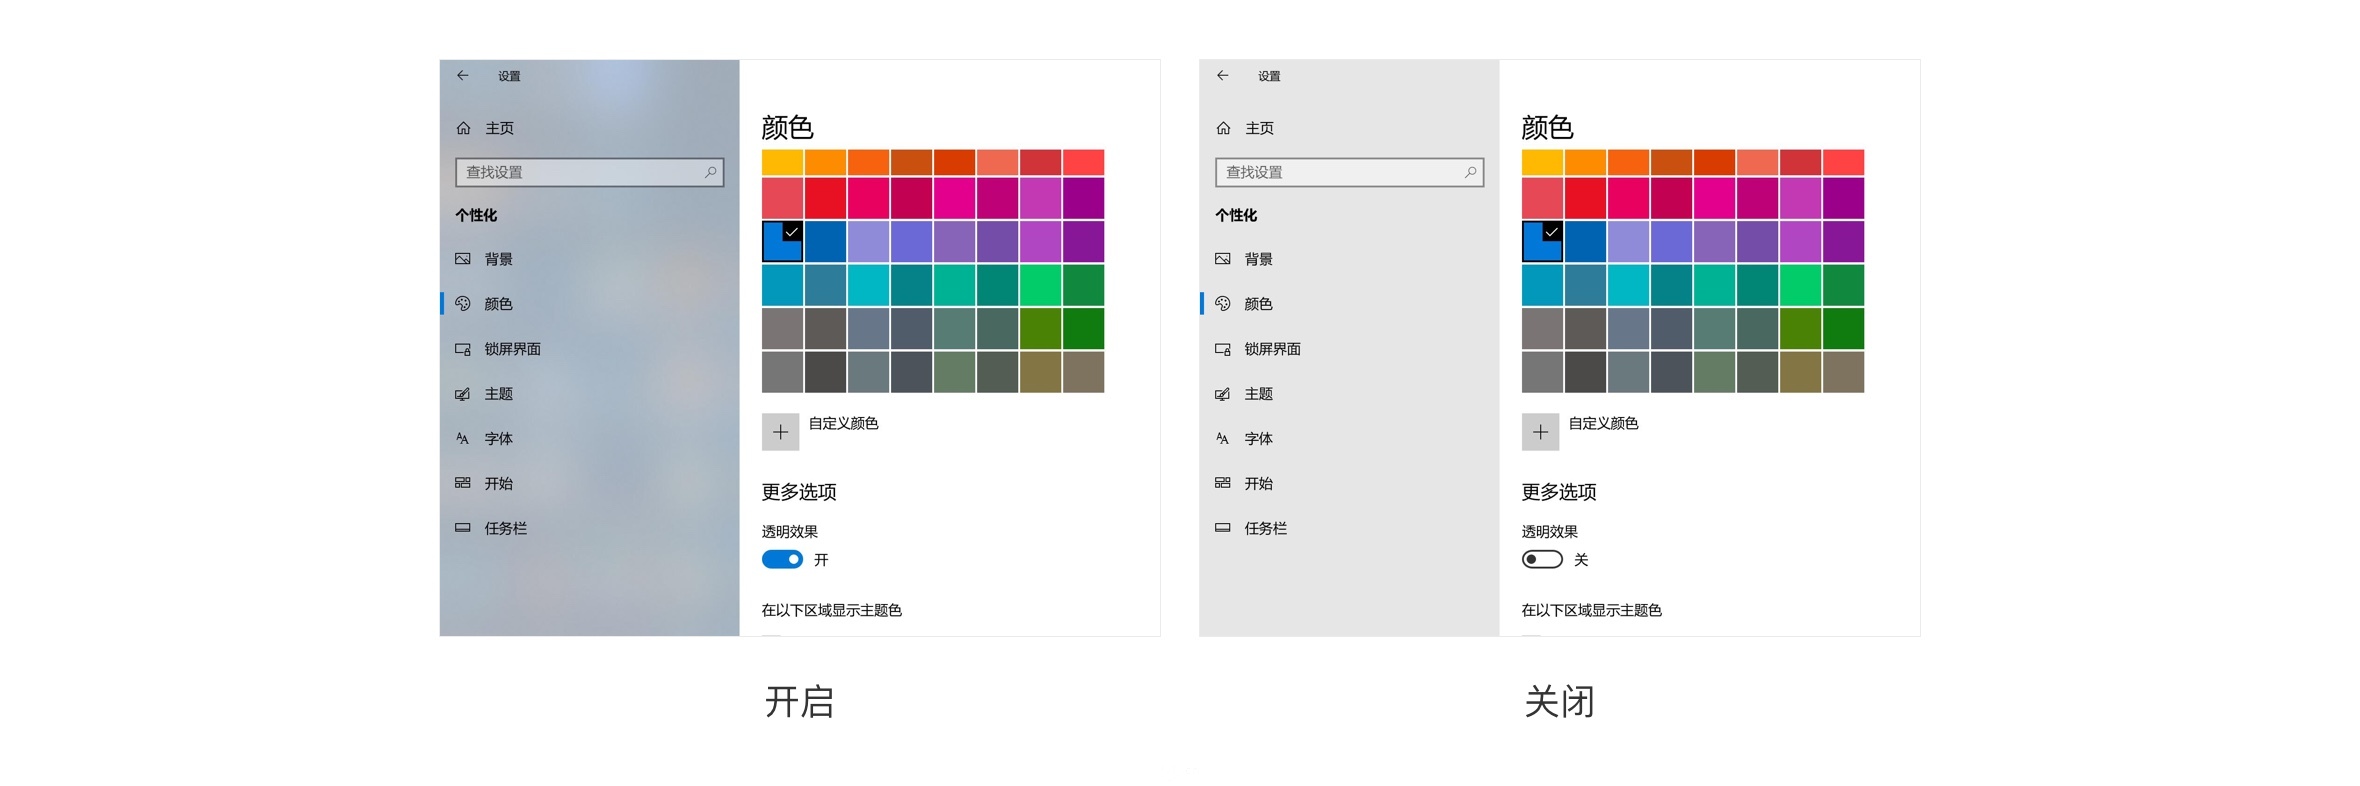
Task: Click 背景 picture icon in right window
Action: click(x=1223, y=259)
